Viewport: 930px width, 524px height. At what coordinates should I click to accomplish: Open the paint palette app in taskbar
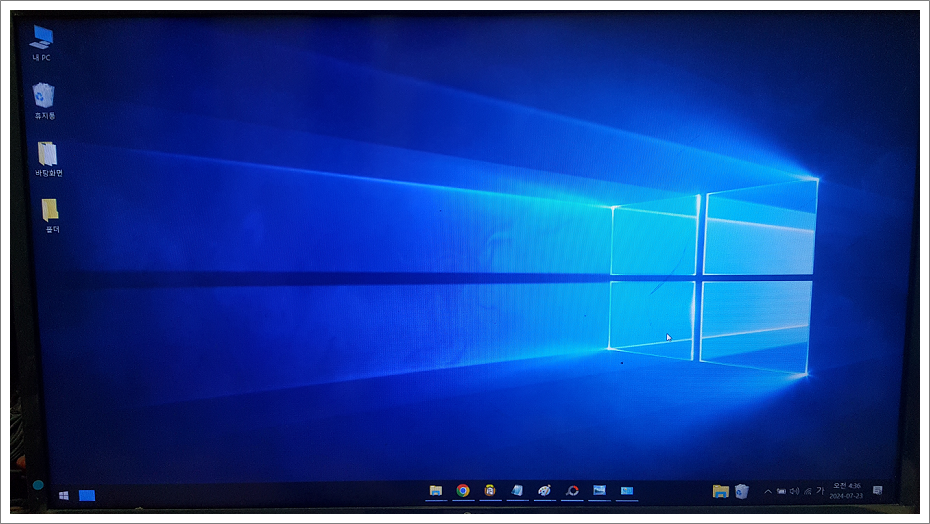tap(544, 491)
